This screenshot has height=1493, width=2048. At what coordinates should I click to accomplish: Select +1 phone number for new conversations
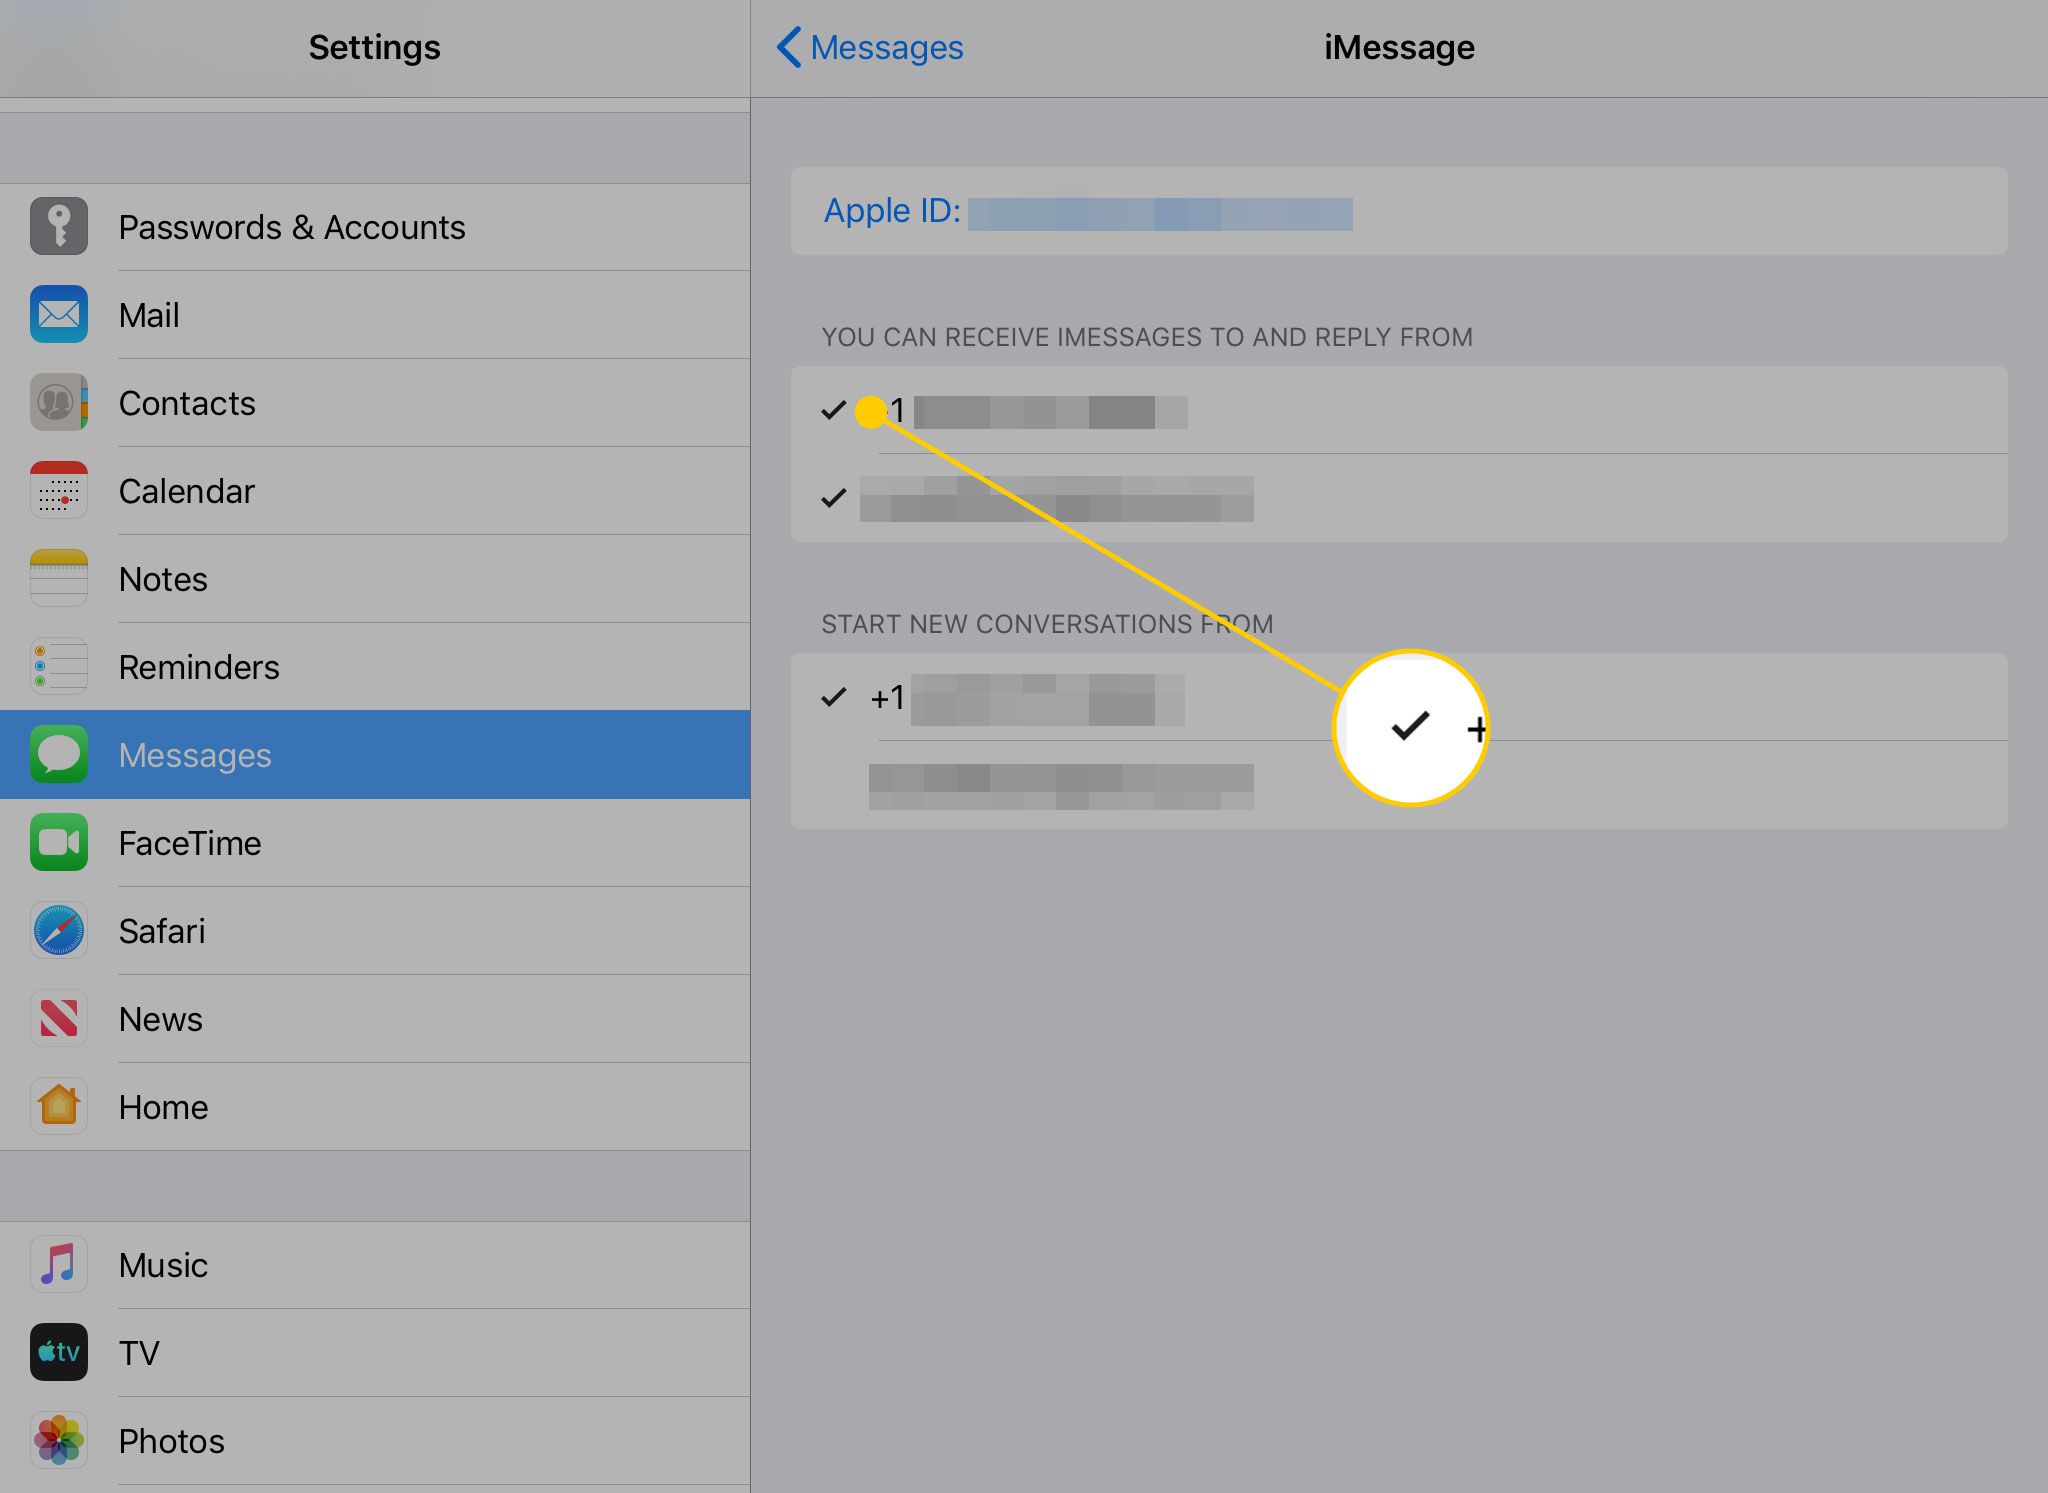tap(1399, 697)
